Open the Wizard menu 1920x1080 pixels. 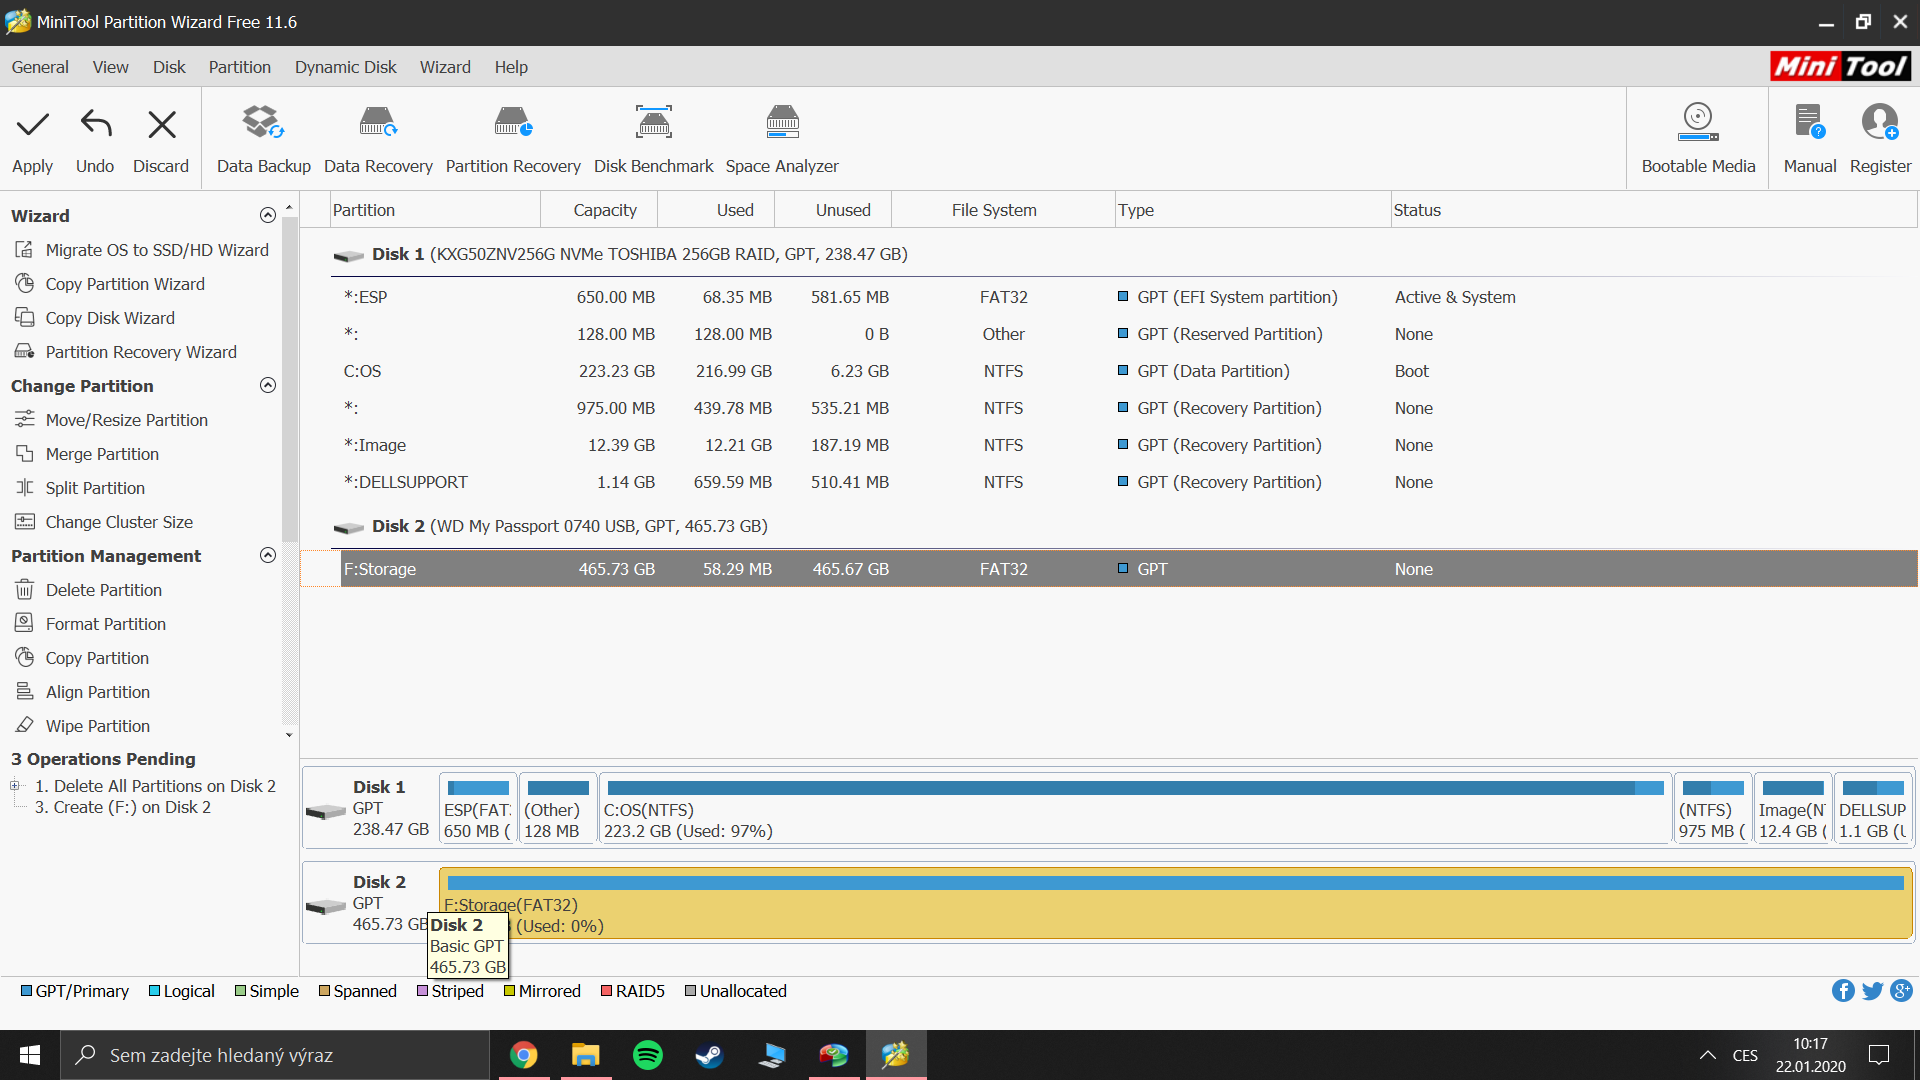(445, 67)
